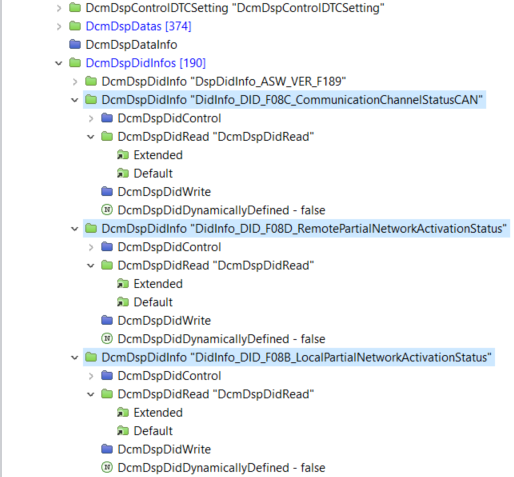Click the reference icon beside Default under F08D
The width and height of the screenshot is (514, 477).
click(123, 302)
